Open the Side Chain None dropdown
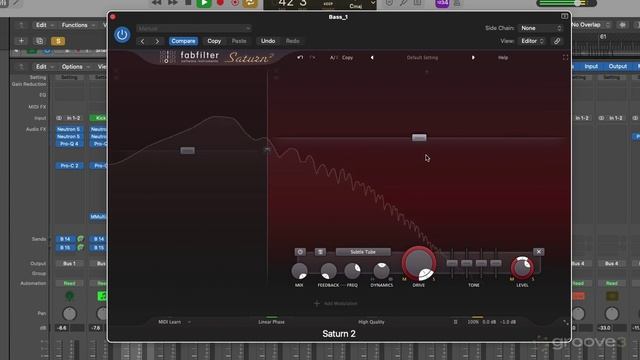 click(x=541, y=28)
